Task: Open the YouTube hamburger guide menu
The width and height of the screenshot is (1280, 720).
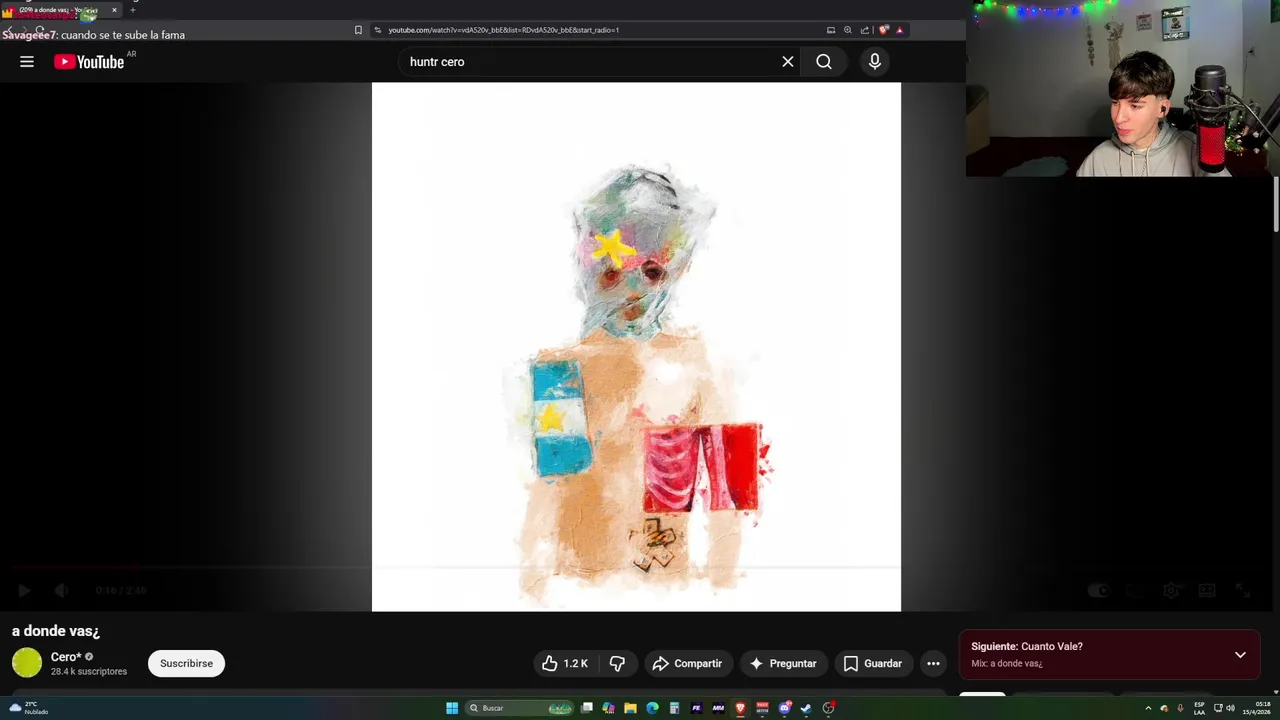Action: [27, 62]
